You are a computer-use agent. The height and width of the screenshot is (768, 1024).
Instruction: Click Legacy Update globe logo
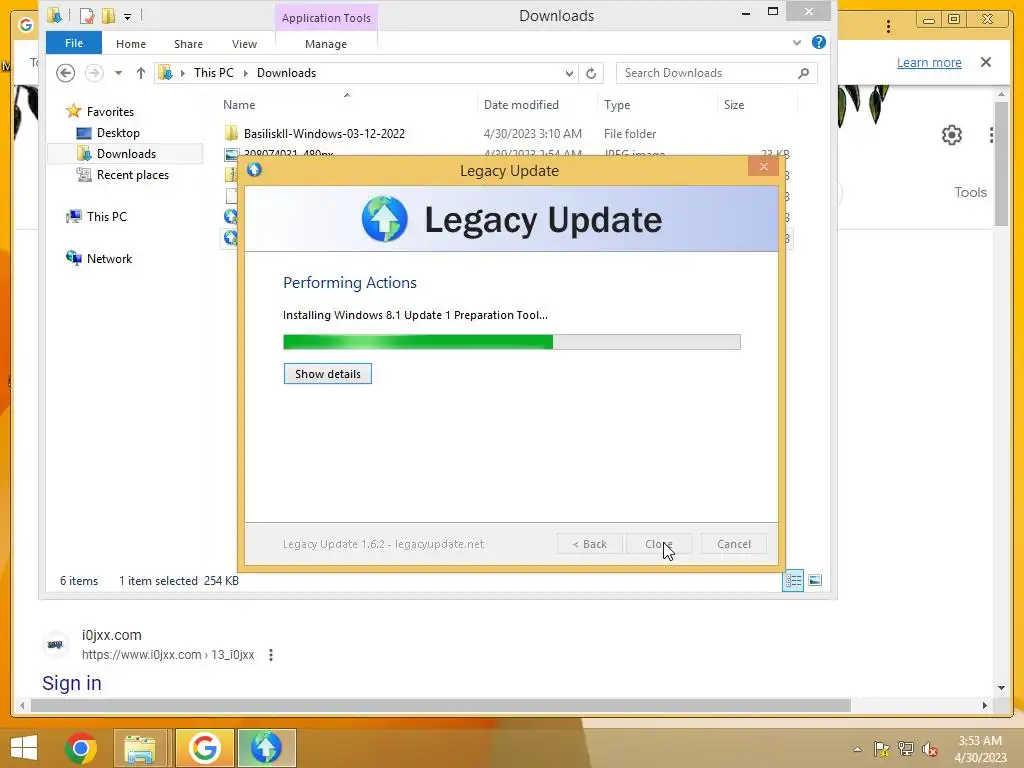(x=385, y=219)
